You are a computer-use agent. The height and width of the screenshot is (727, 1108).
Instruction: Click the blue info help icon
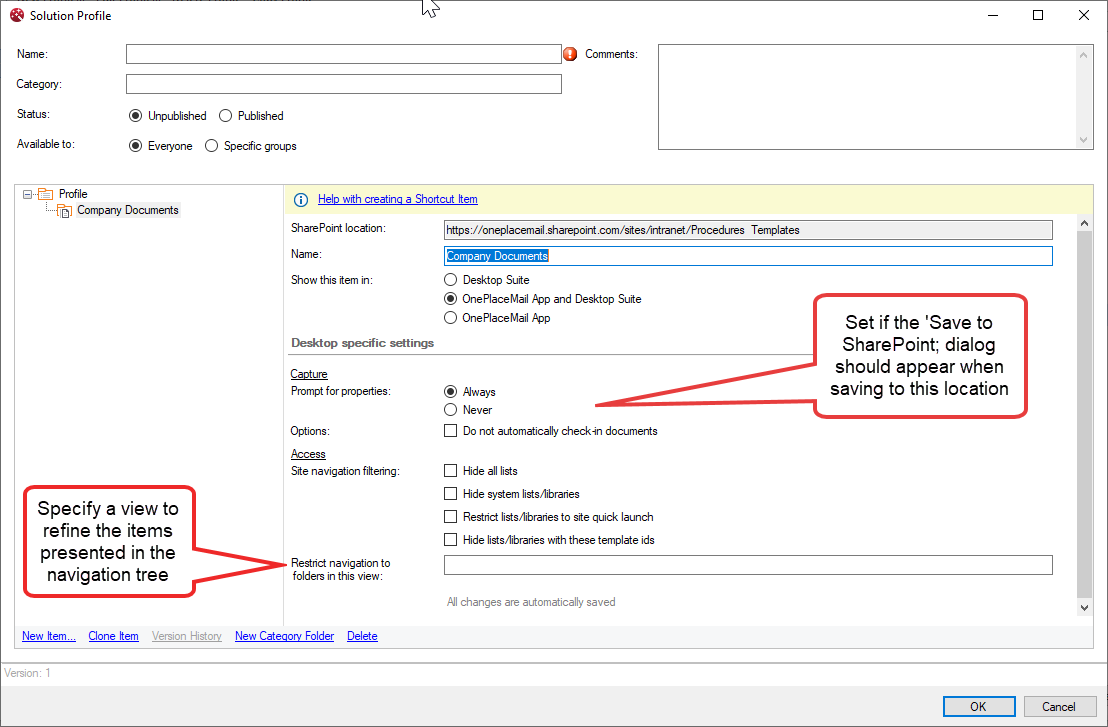[x=301, y=199]
